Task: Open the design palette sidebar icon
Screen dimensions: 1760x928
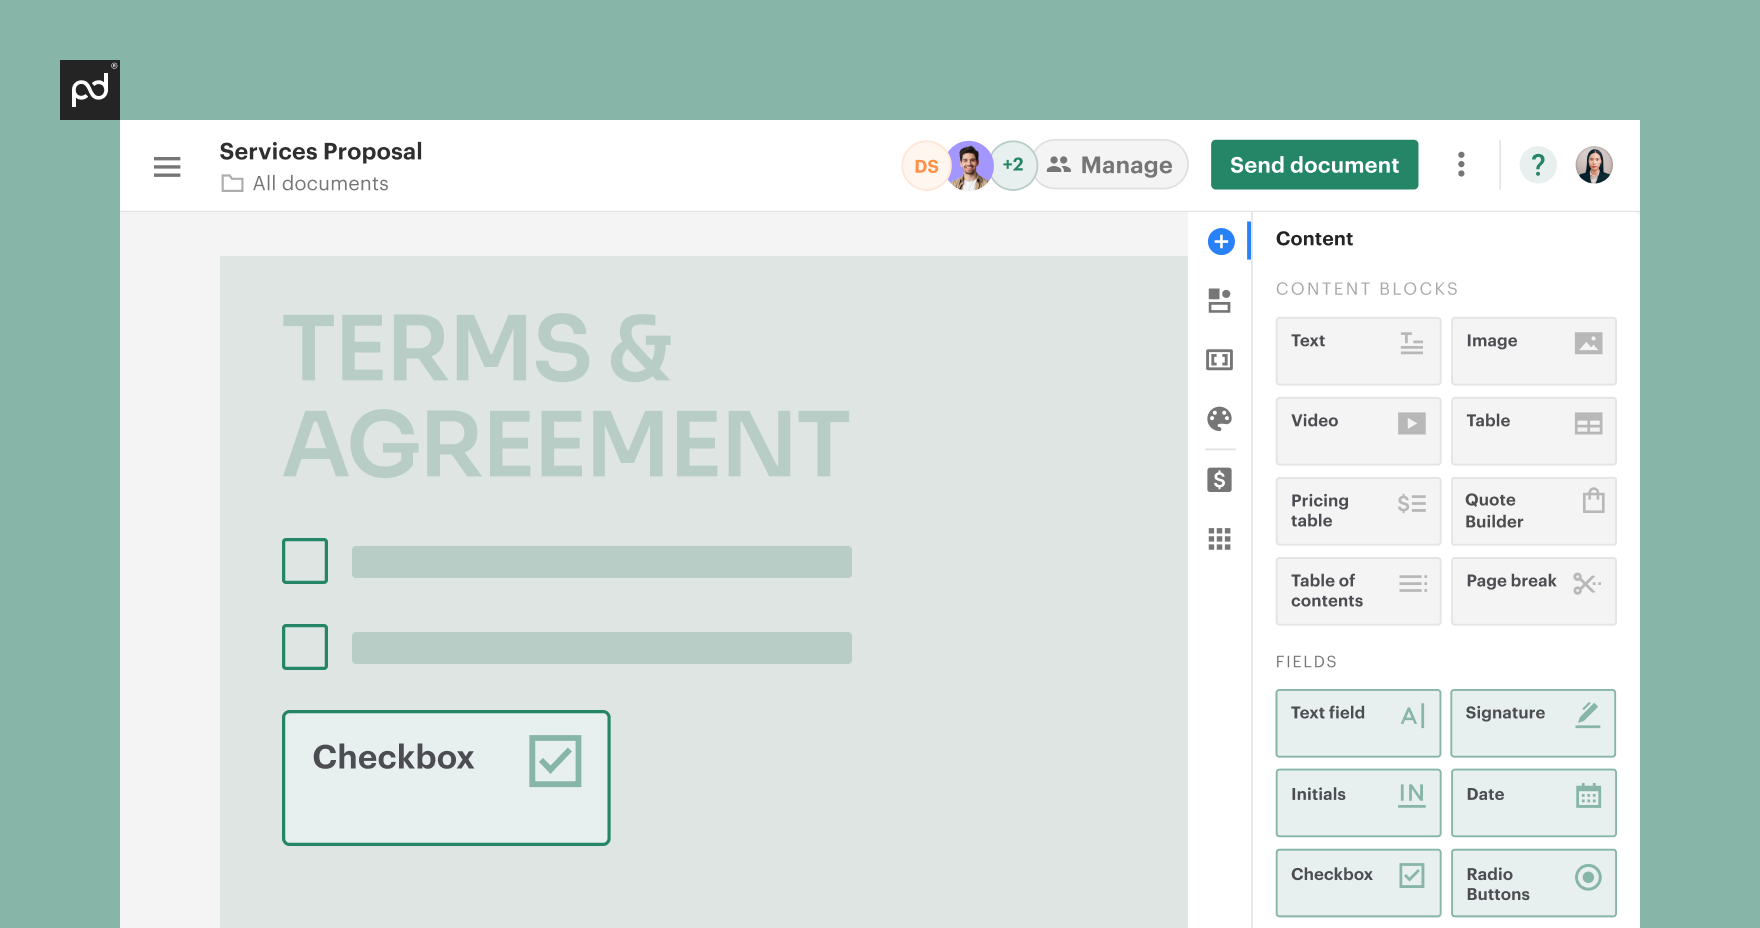Action: (1219, 419)
